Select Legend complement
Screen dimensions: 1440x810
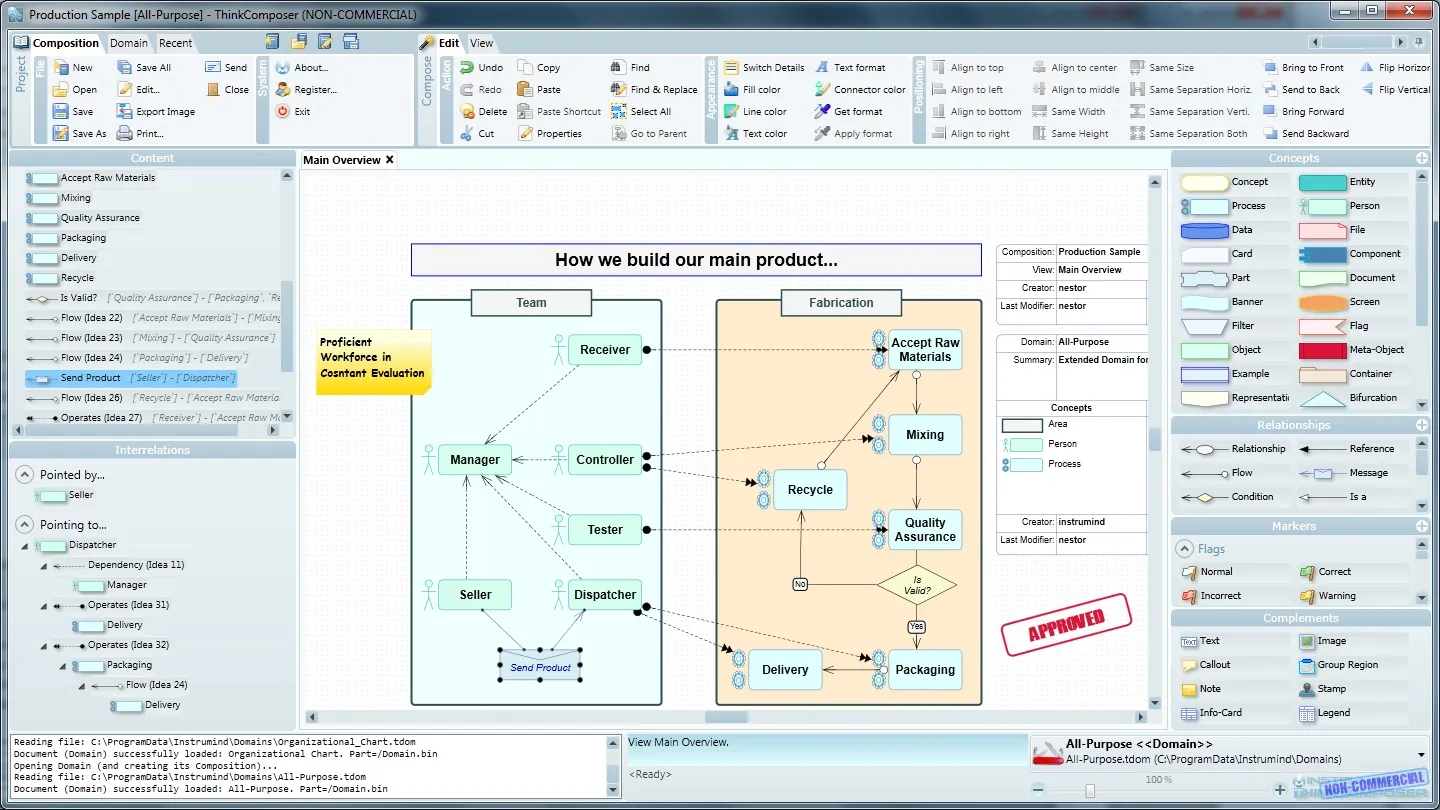point(1326,713)
